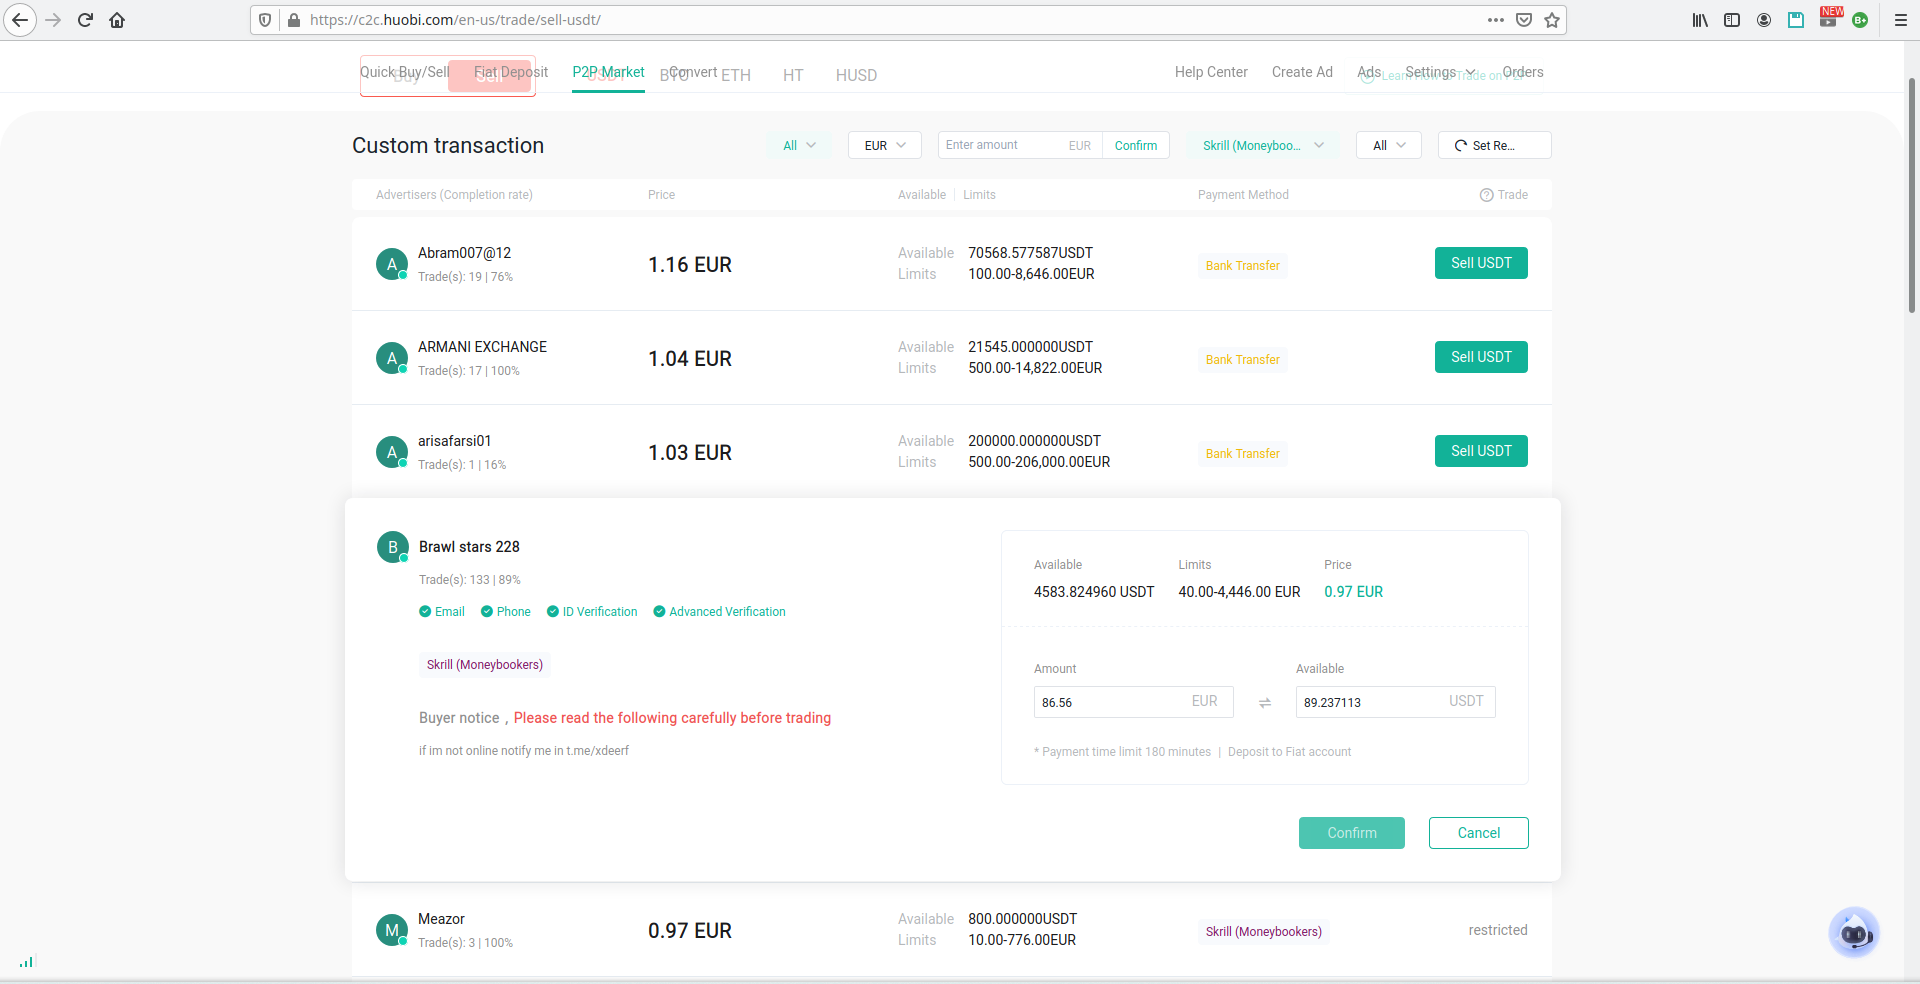This screenshot has width=1920, height=984.
Task: Click the Trade column help icon
Action: [1486, 195]
